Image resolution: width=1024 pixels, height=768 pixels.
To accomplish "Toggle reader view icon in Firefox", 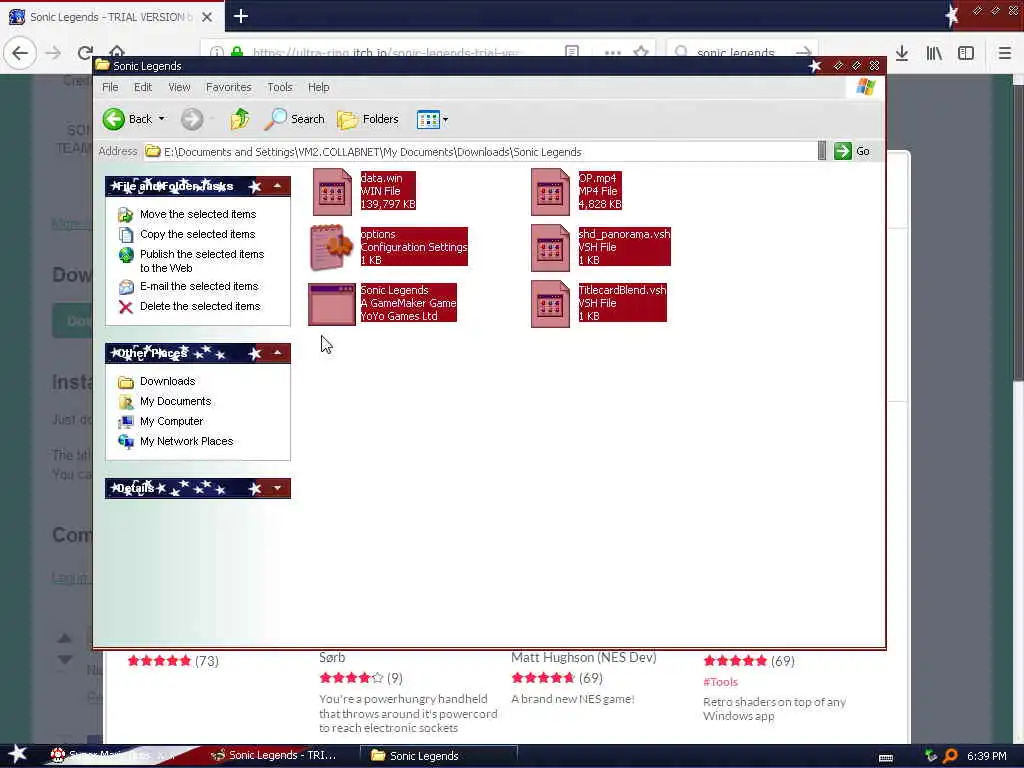I will pos(572,52).
